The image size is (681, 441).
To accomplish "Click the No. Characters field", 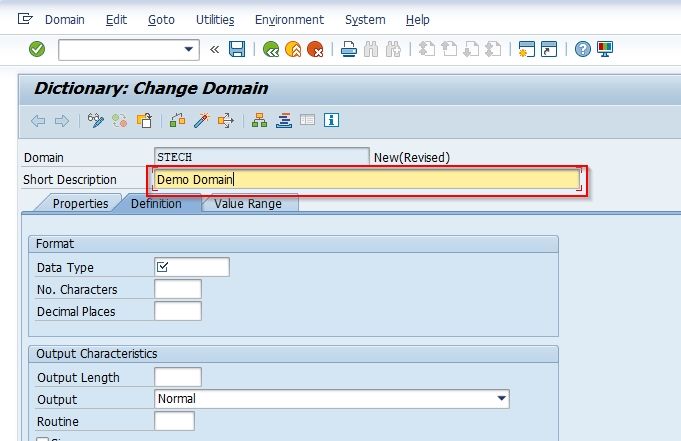I will [178, 289].
